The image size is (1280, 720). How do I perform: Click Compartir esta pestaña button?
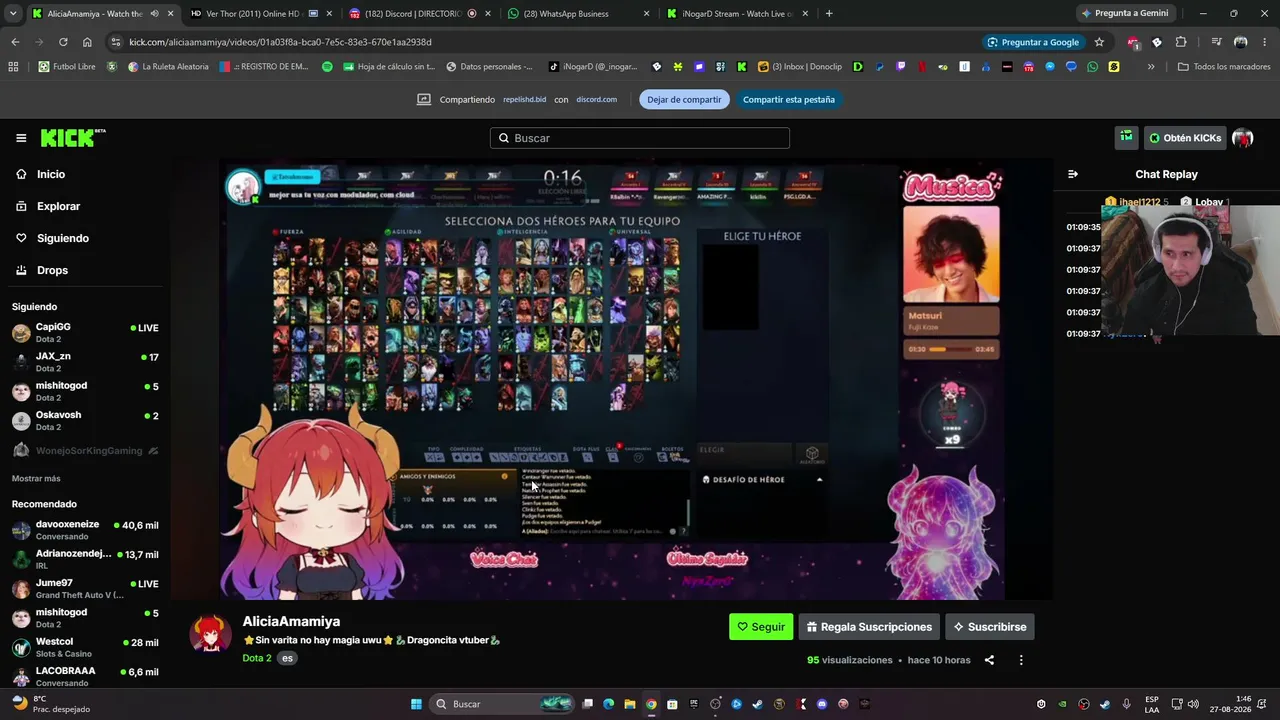tap(789, 100)
